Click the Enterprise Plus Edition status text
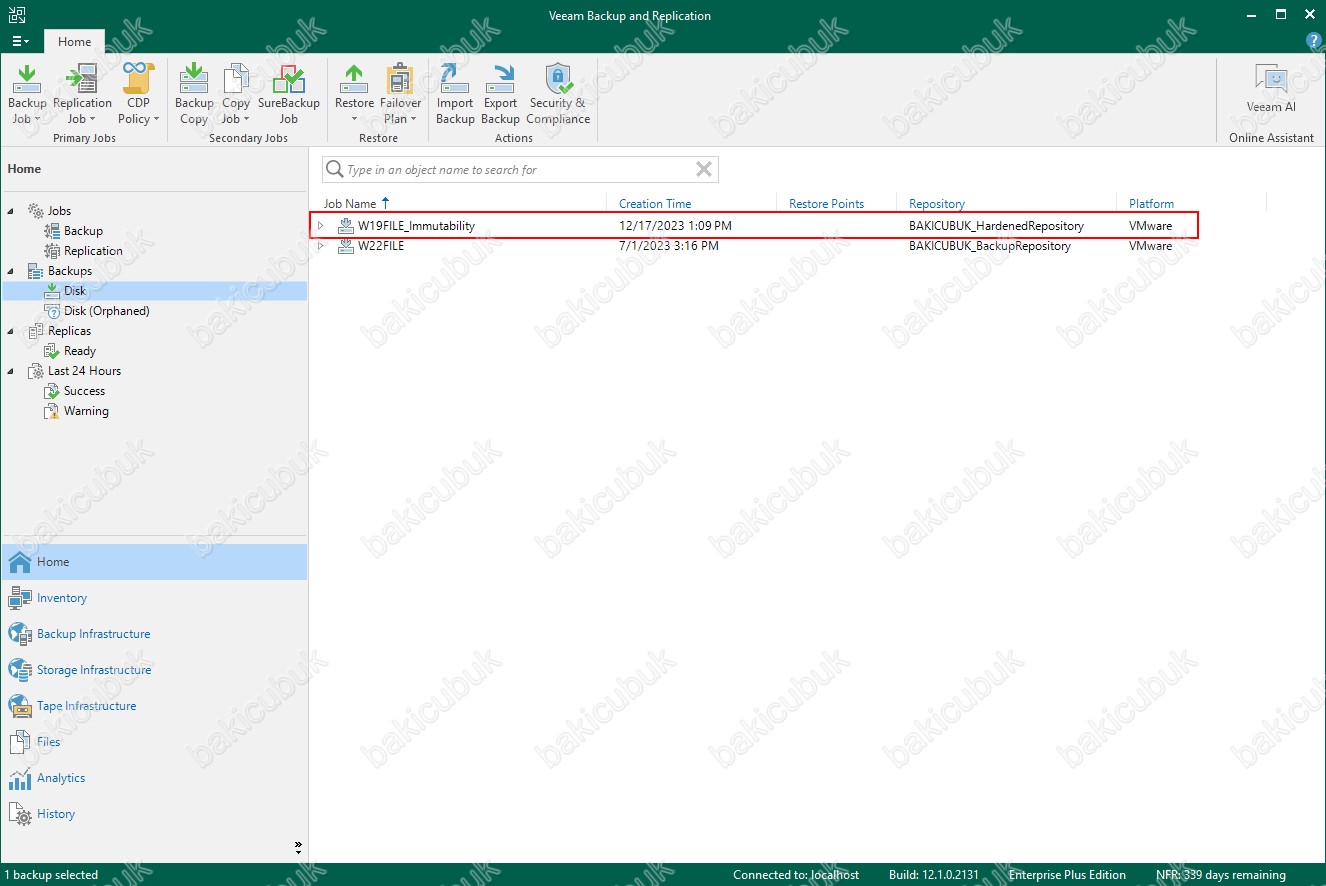The width and height of the screenshot is (1326, 886). (x=1067, y=875)
